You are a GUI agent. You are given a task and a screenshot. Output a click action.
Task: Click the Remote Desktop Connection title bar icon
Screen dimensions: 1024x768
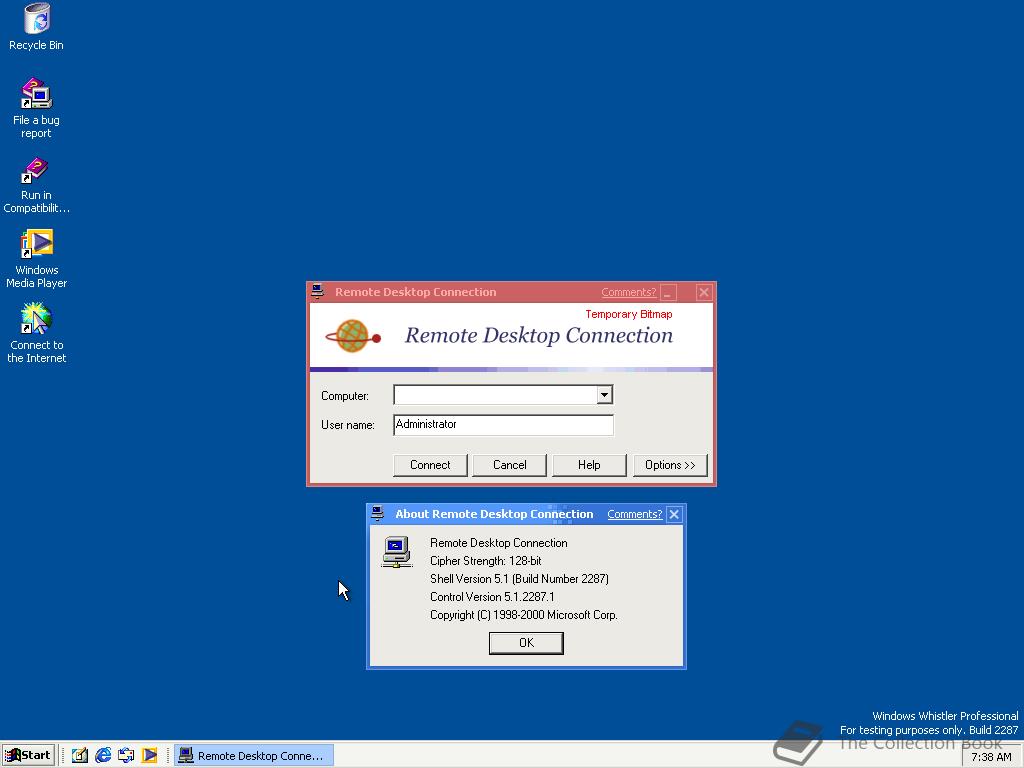coord(318,291)
